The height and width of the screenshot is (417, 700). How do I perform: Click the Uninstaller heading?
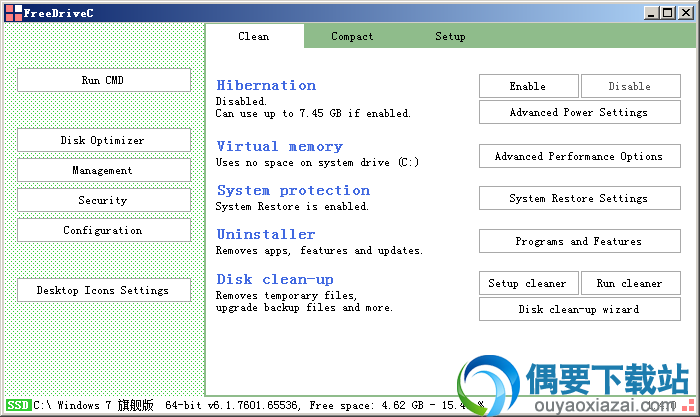point(266,234)
